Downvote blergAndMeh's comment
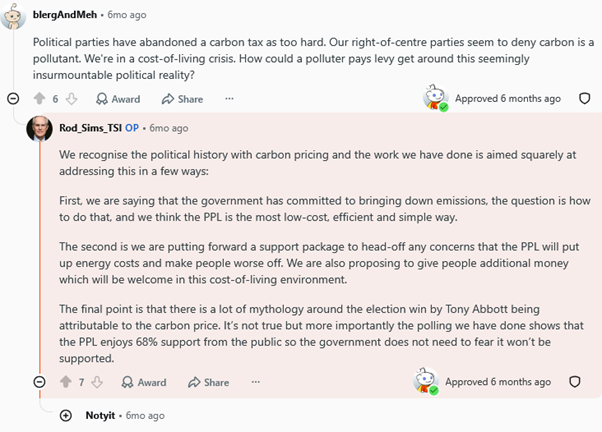602x432 pixels. (71, 99)
